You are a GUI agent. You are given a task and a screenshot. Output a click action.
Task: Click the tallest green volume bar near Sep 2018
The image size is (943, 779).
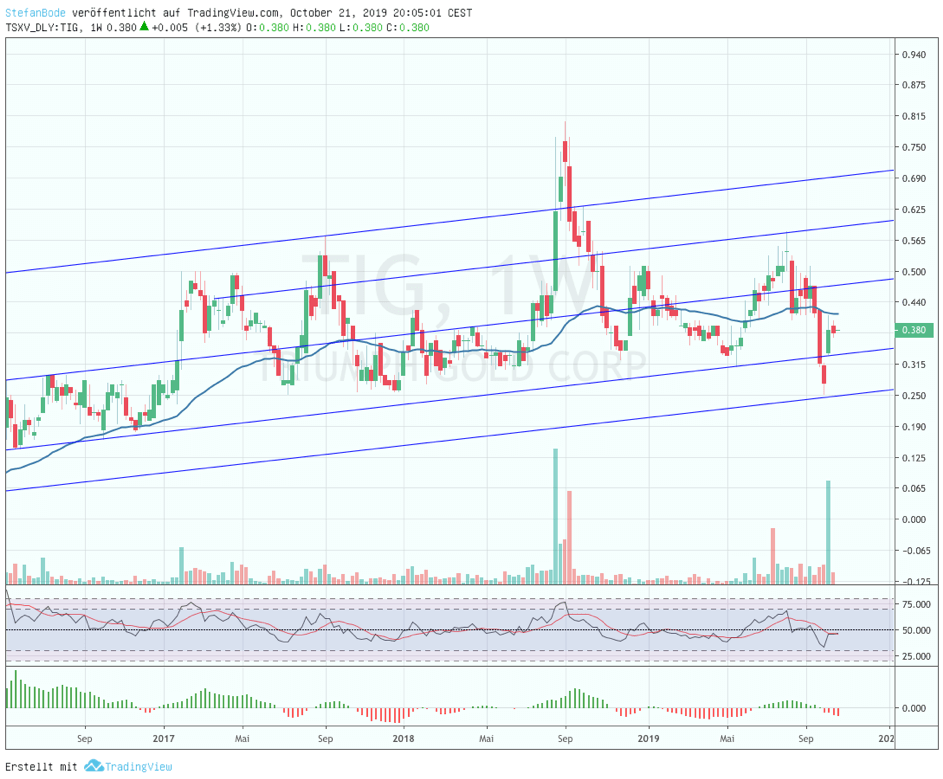pyautogui.click(x=555, y=515)
